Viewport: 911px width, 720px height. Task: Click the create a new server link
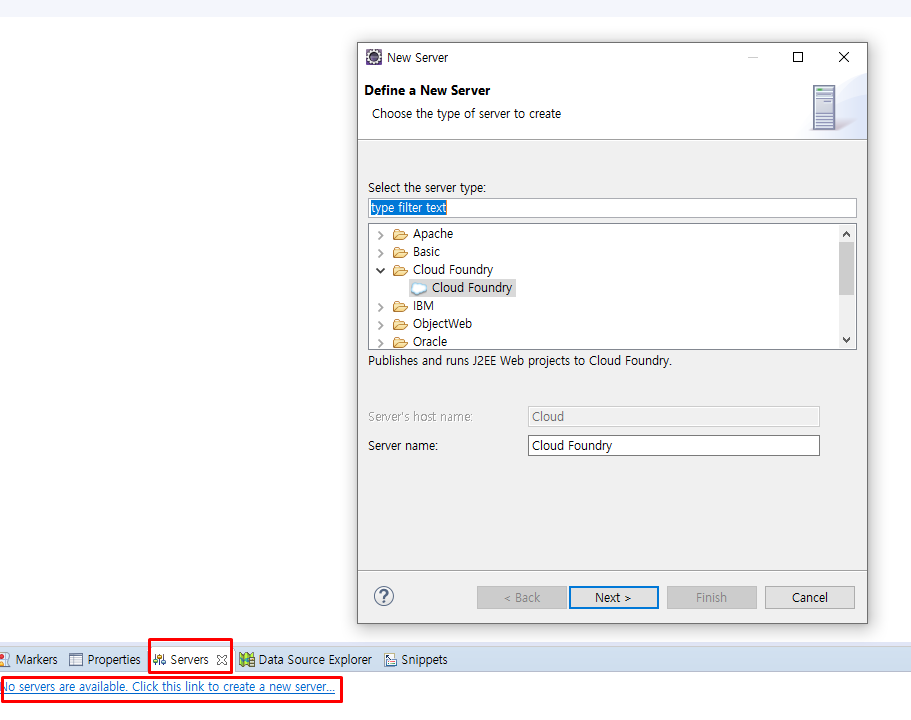(x=168, y=686)
